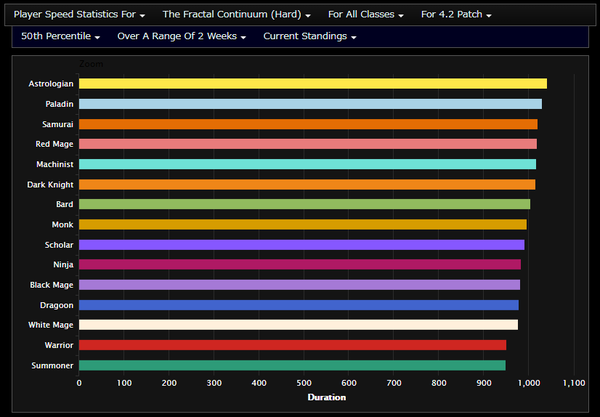Click the gold Monk bar
The width and height of the screenshot is (600, 417).
click(x=303, y=225)
